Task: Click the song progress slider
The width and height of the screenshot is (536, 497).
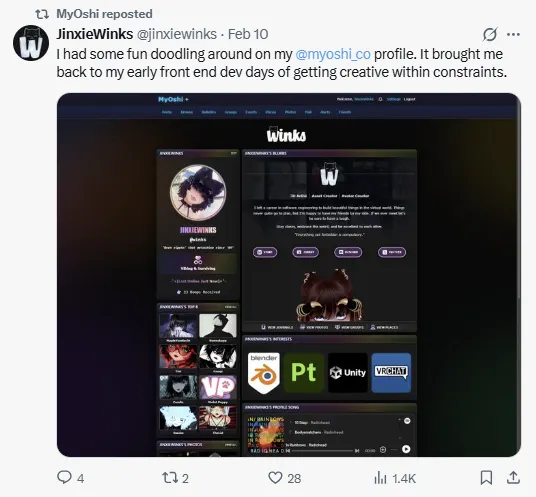Action: pyautogui.click(x=322, y=451)
